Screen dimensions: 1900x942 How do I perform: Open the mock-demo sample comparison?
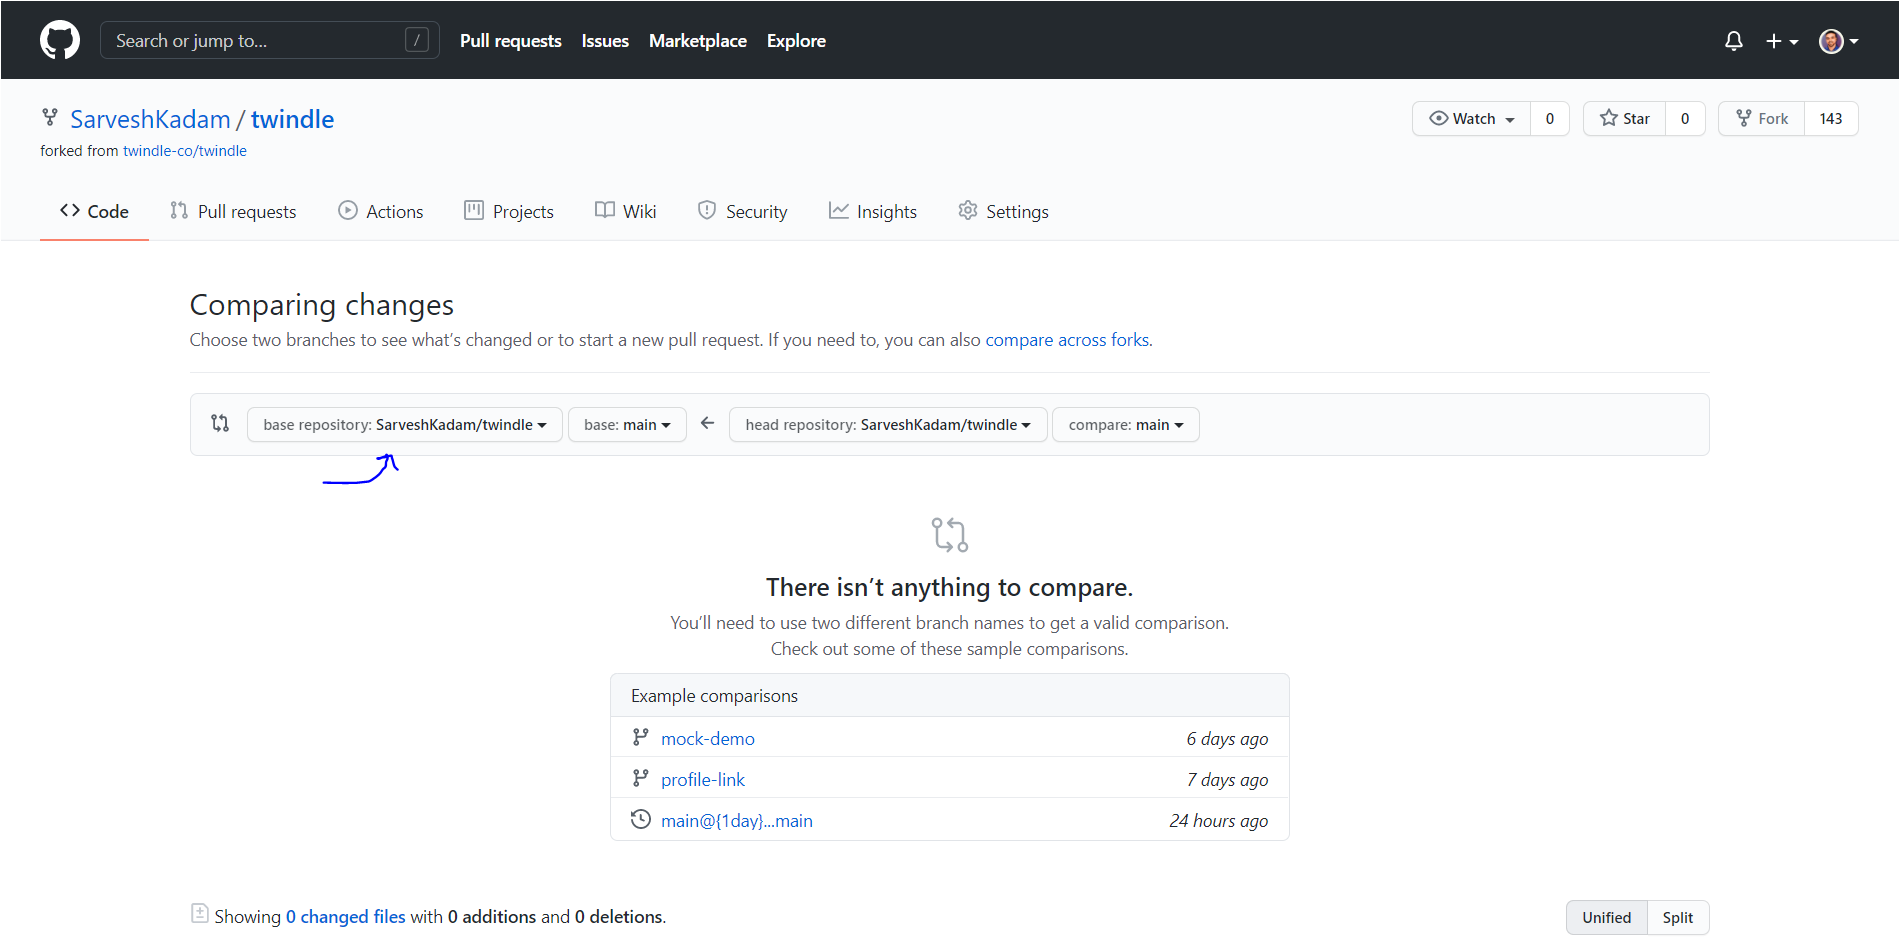point(708,739)
